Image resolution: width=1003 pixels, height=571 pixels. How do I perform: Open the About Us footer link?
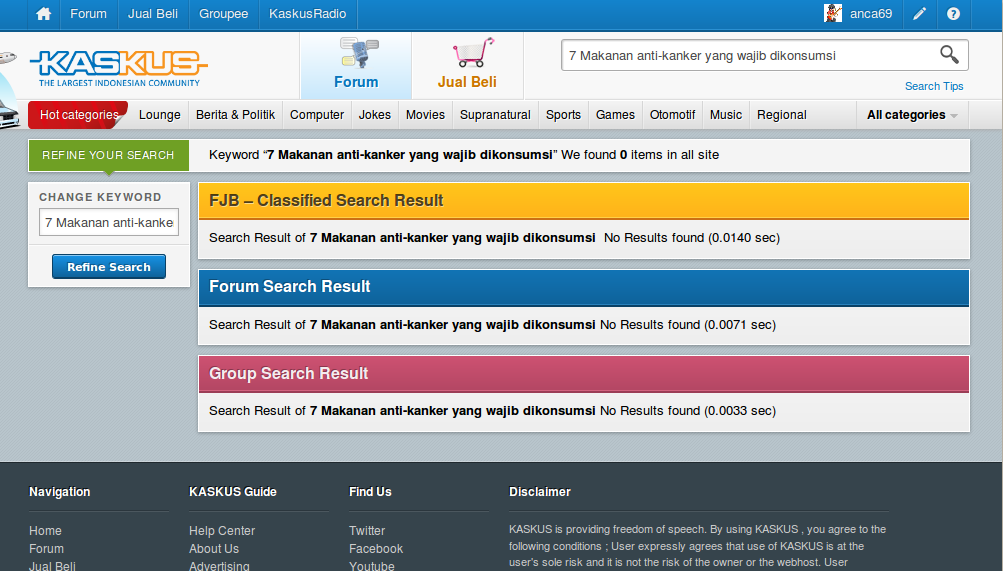coord(214,549)
